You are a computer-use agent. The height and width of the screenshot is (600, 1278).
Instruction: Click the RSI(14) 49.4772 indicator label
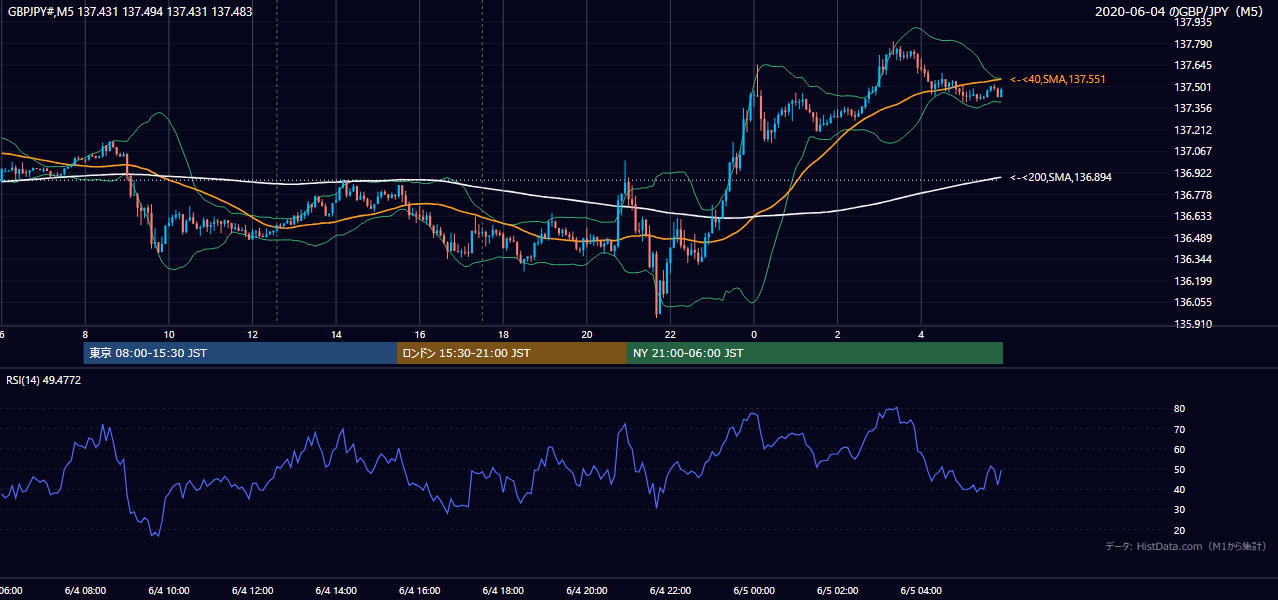click(44, 380)
